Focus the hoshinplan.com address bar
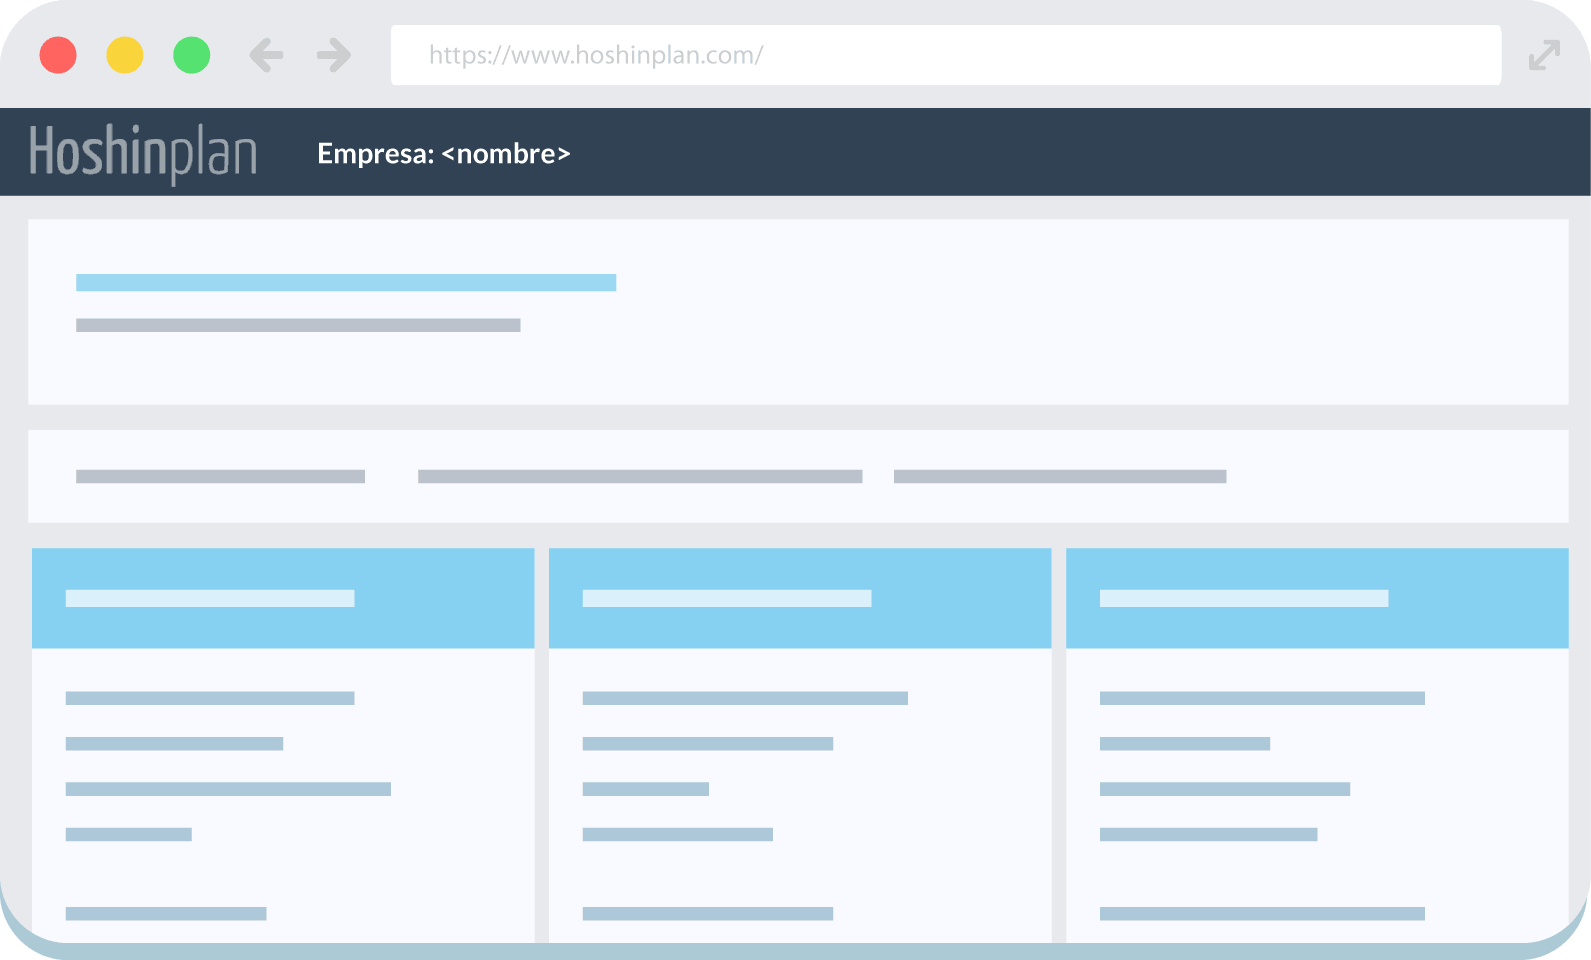 tap(945, 55)
